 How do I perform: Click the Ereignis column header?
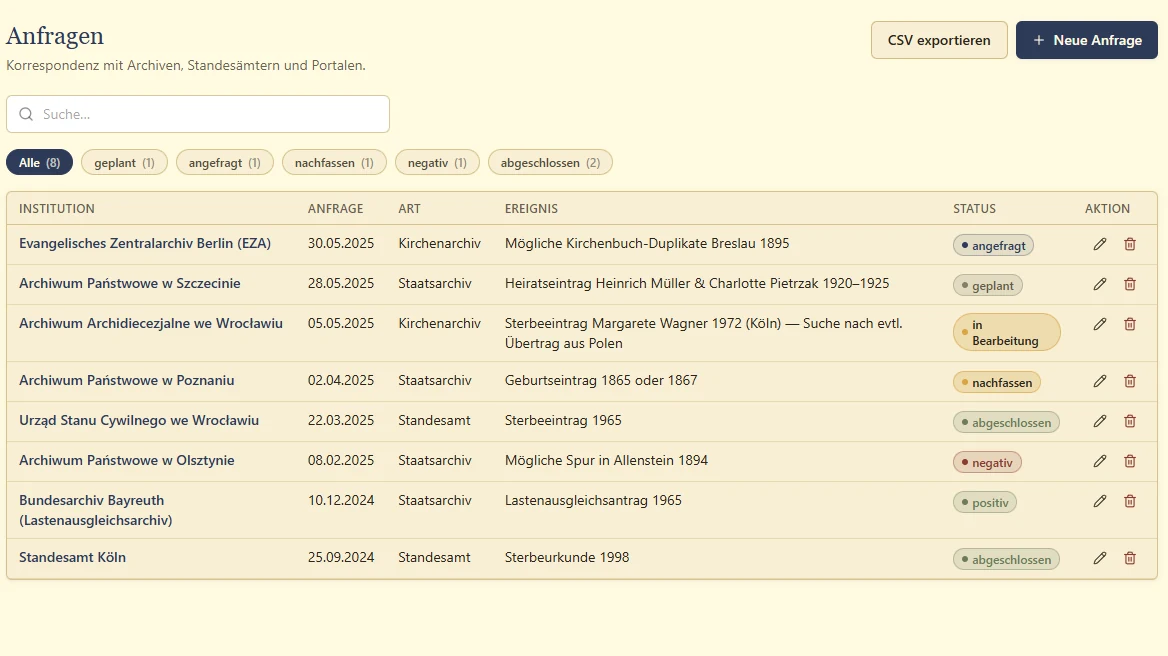pos(531,208)
